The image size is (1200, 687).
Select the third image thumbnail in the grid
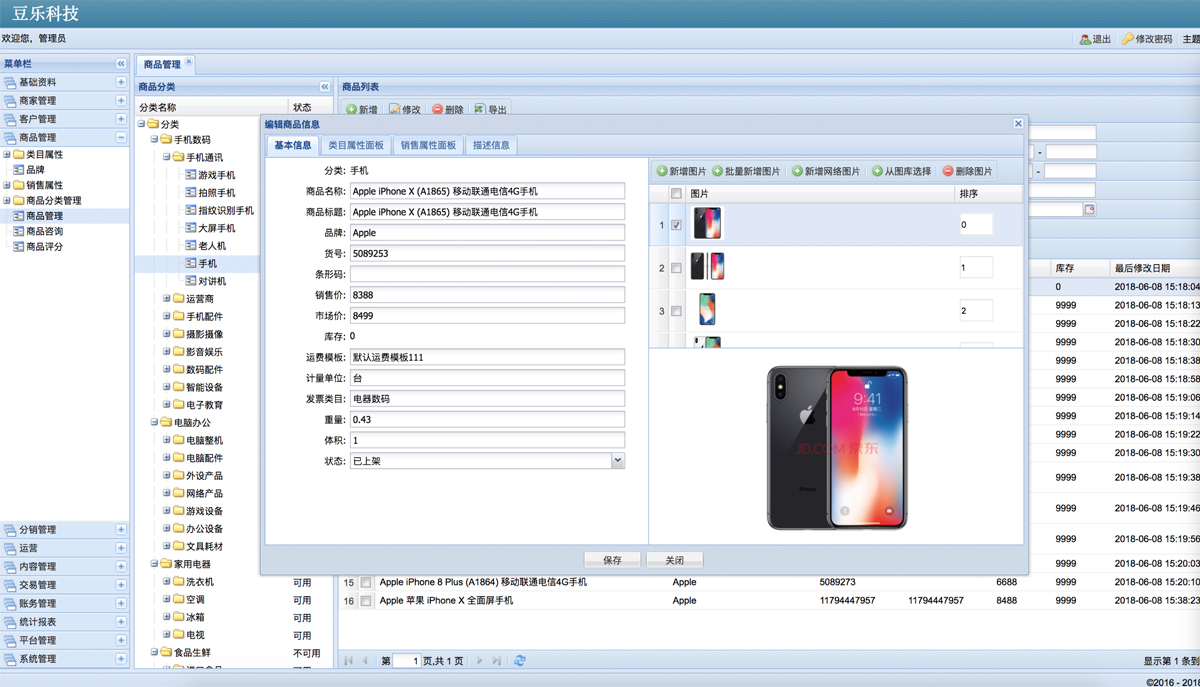coord(707,310)
